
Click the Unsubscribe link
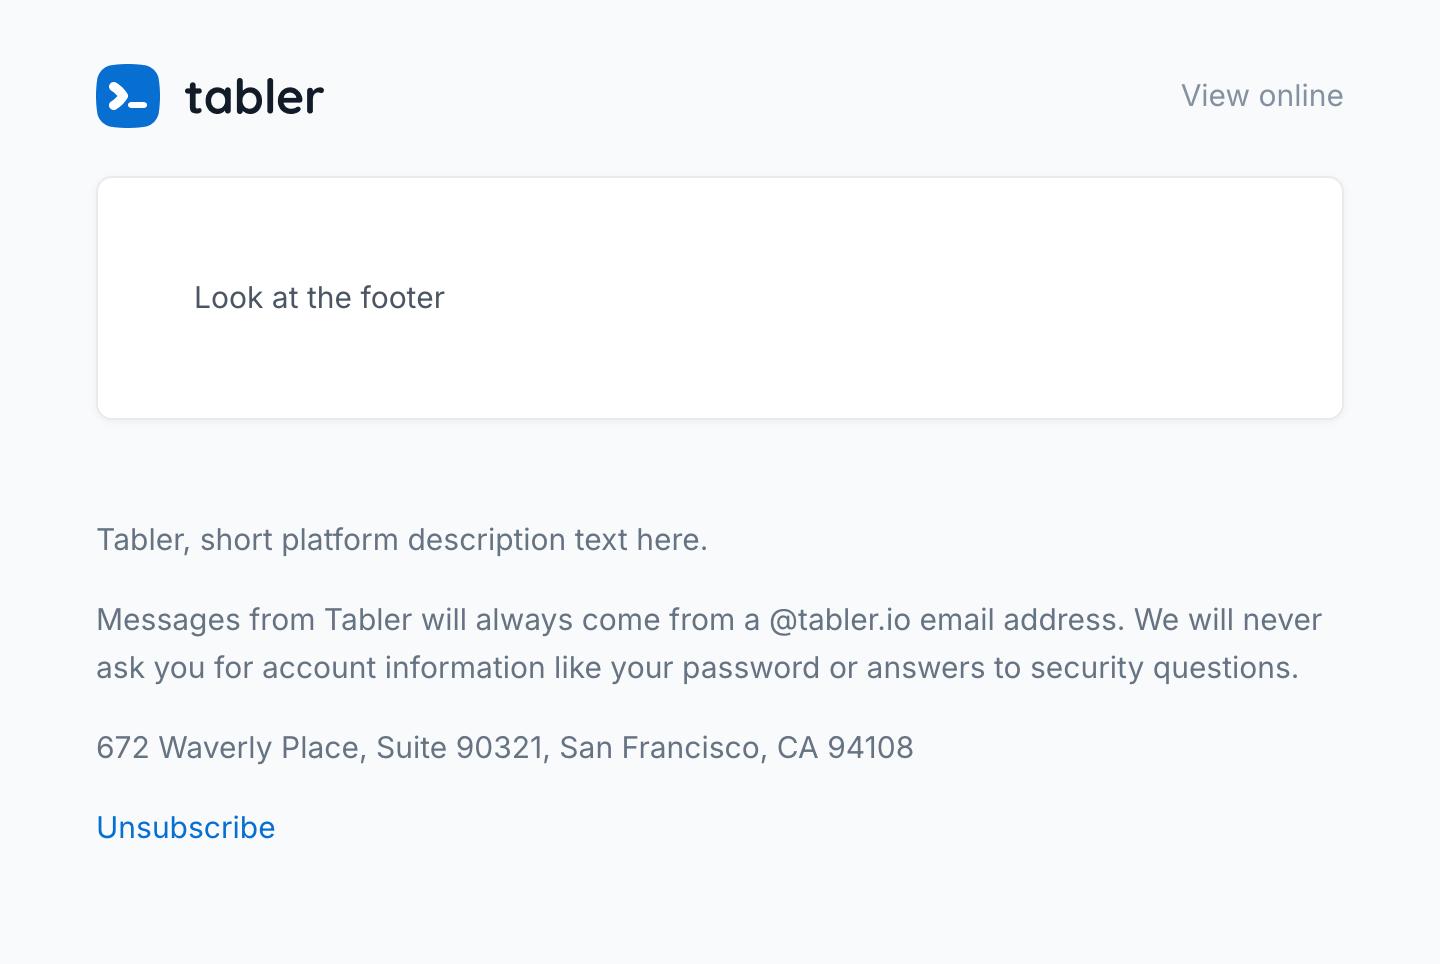pos(186,828)
